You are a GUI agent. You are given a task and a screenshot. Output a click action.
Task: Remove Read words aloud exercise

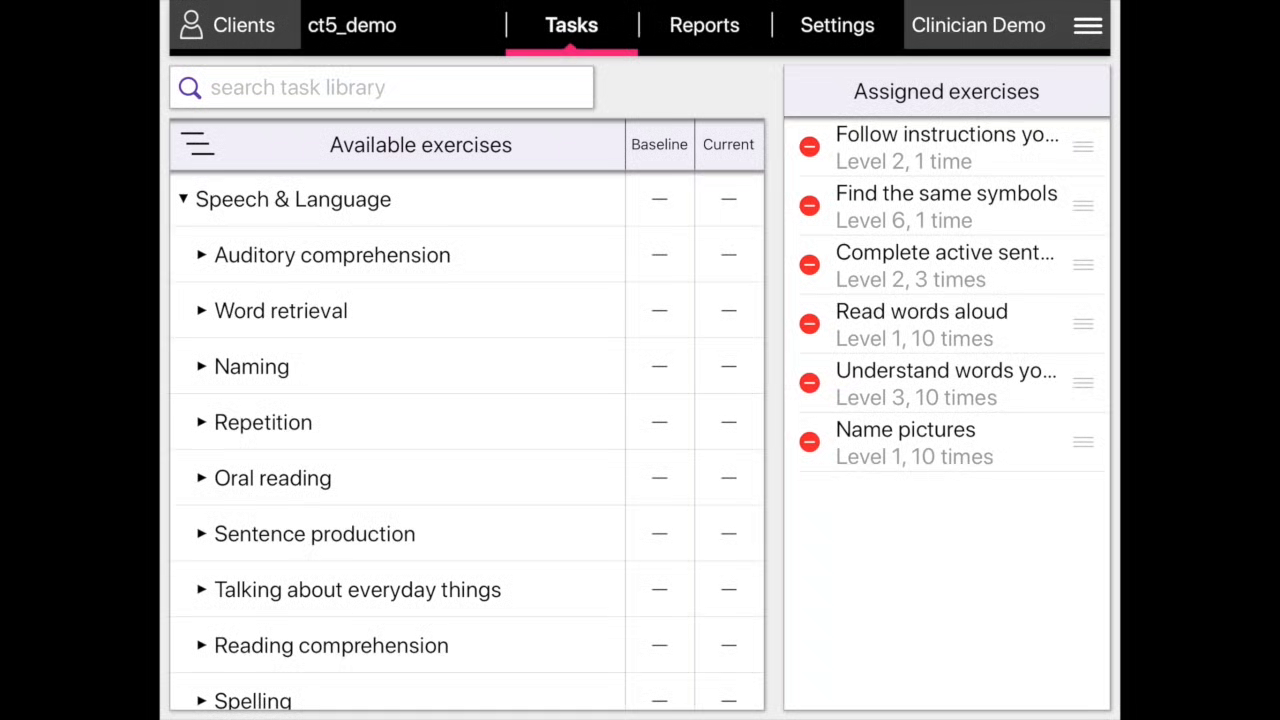coord(810,324)
